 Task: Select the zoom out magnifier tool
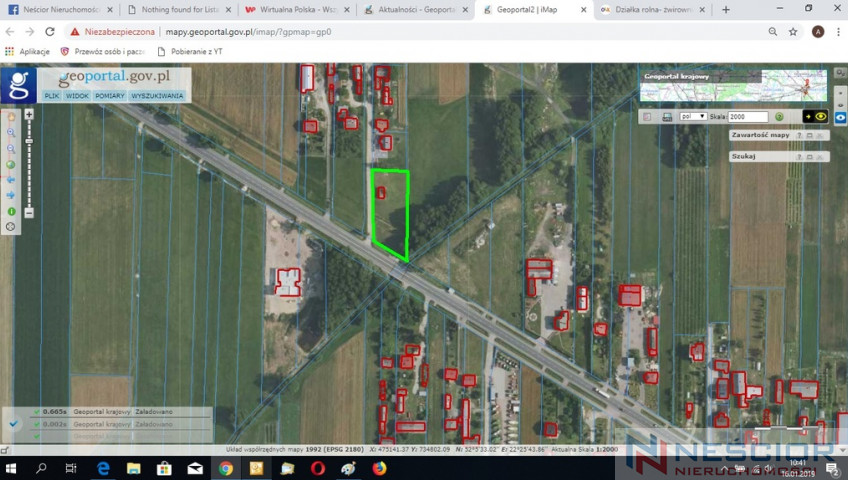tap(11, 149)
